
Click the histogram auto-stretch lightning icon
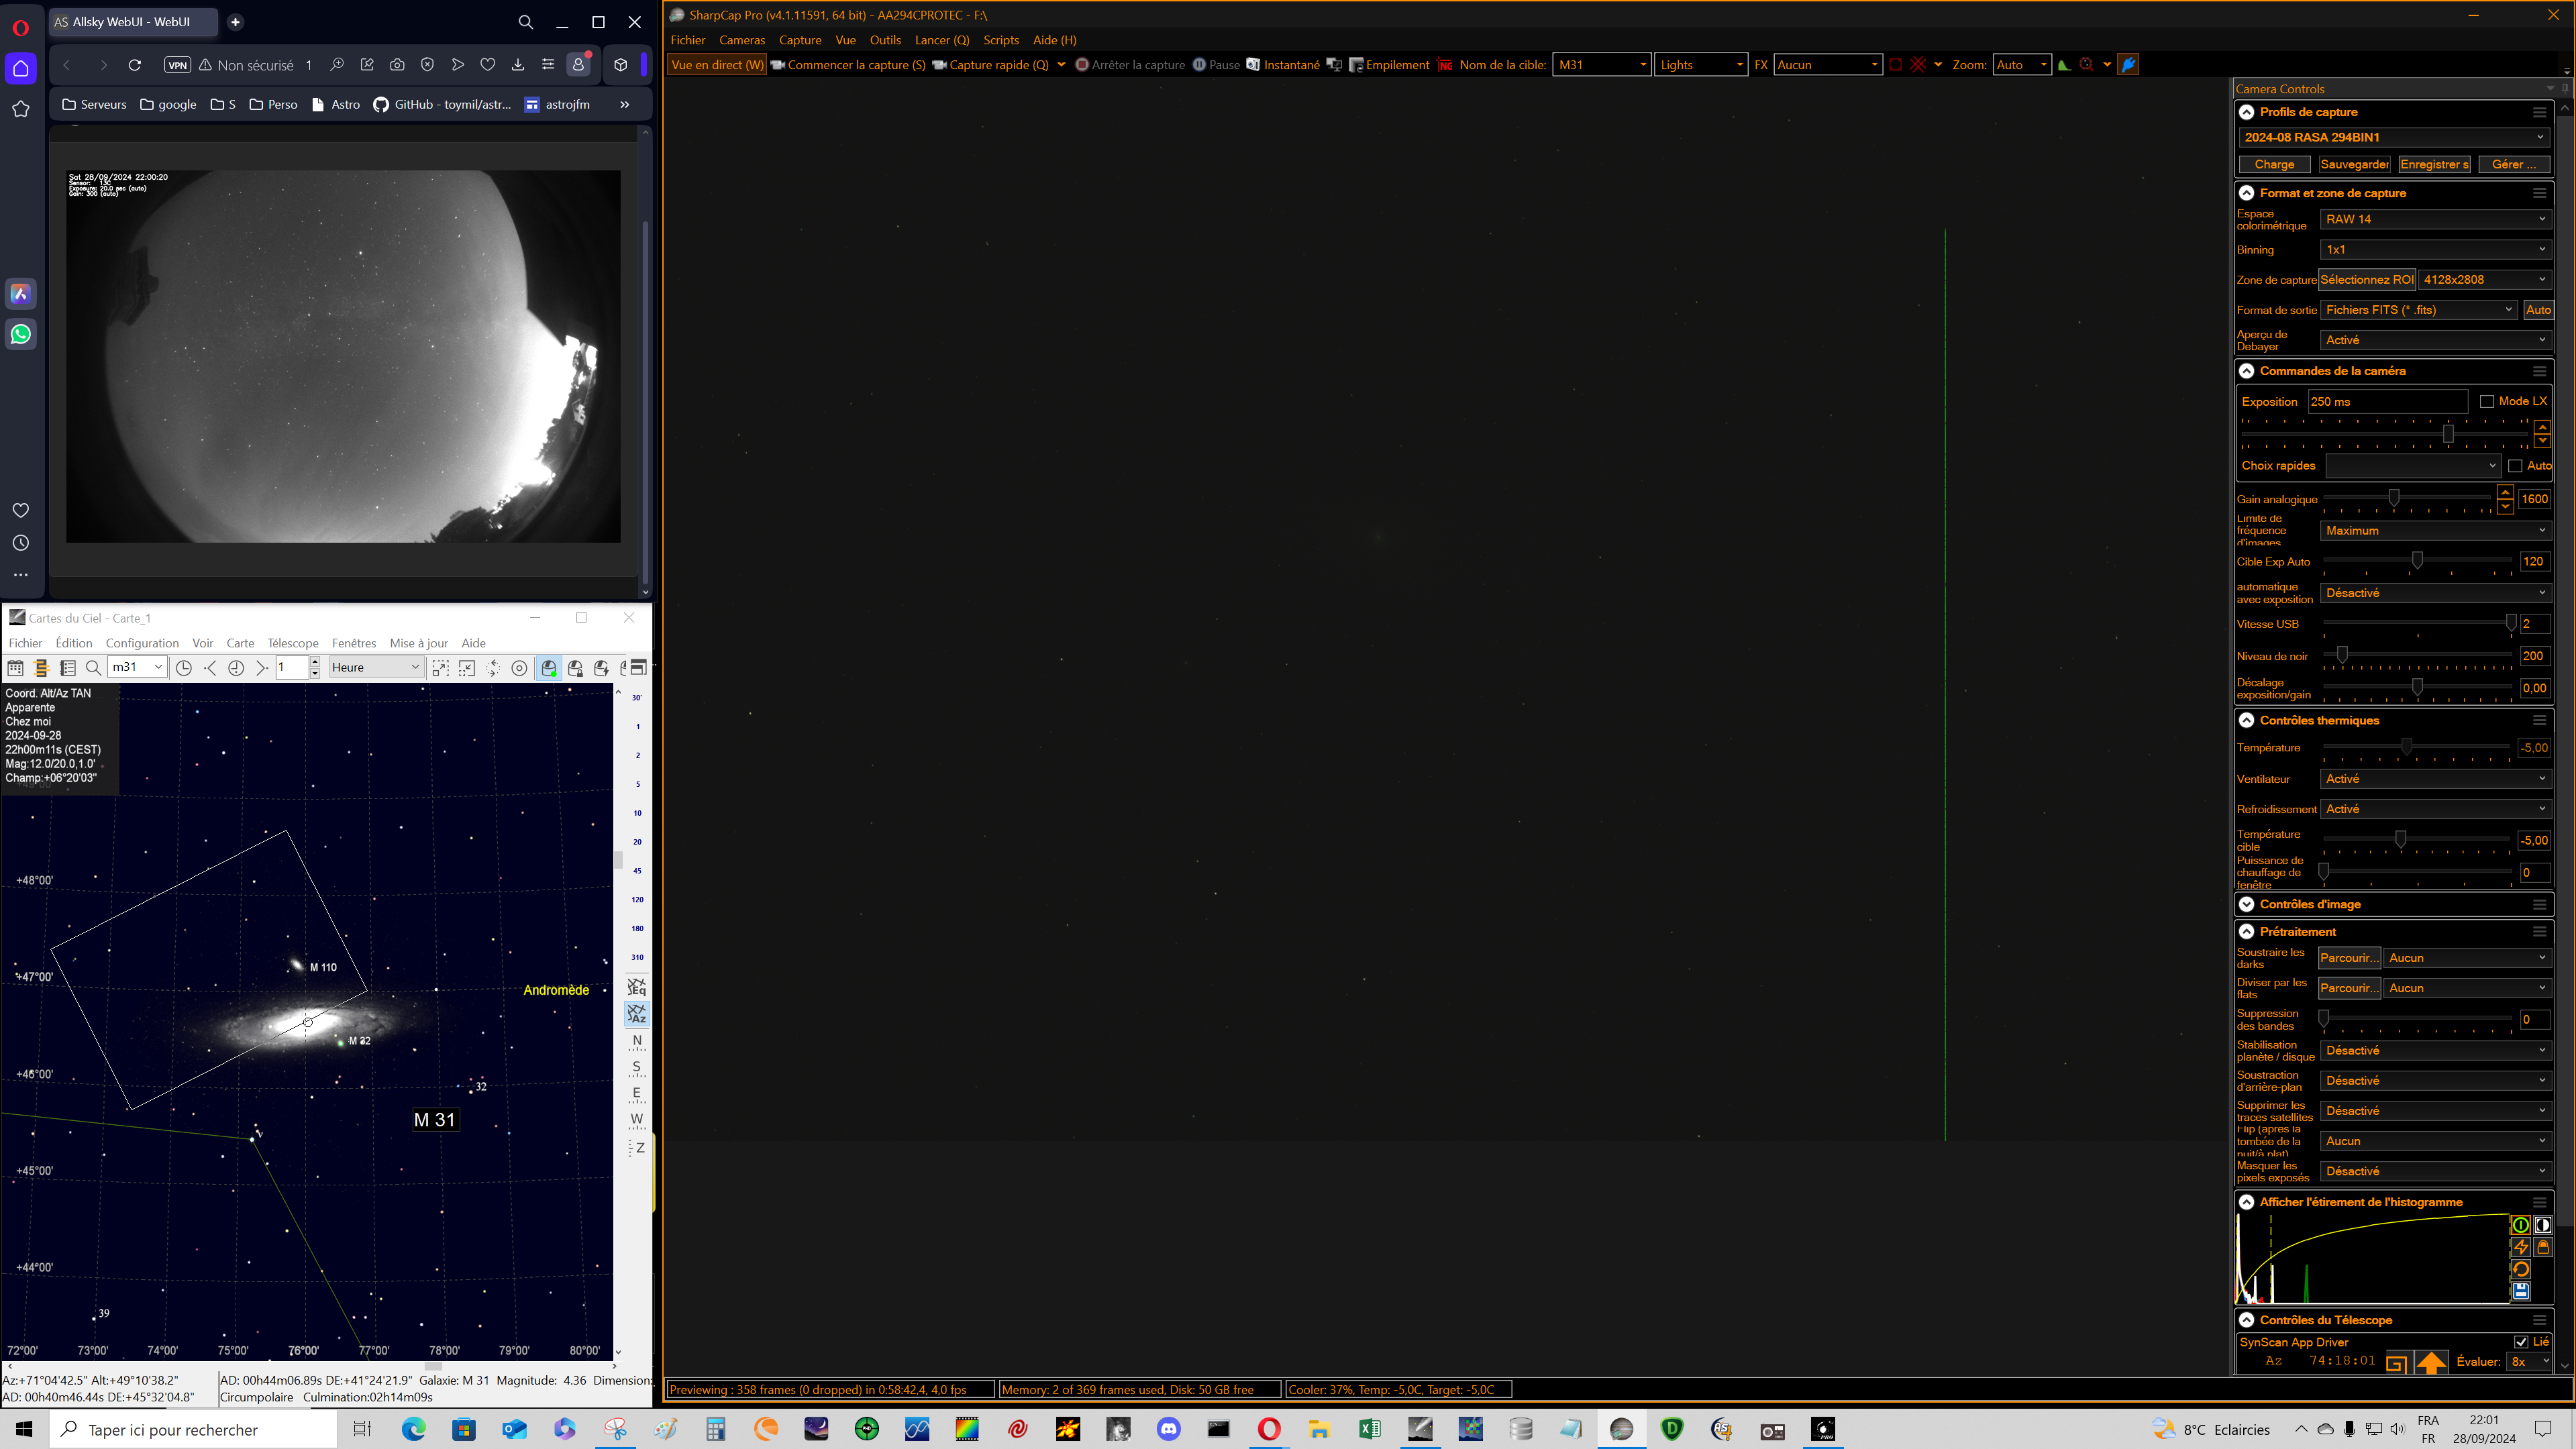coord(2520,1247)
